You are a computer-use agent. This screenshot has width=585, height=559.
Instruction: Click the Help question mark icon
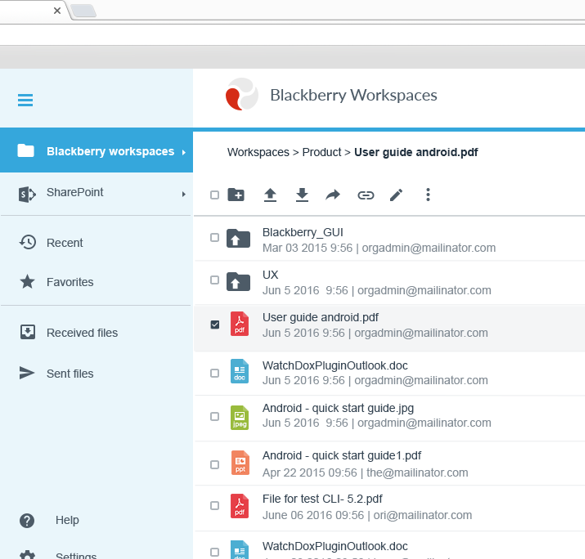click(27, 521)
